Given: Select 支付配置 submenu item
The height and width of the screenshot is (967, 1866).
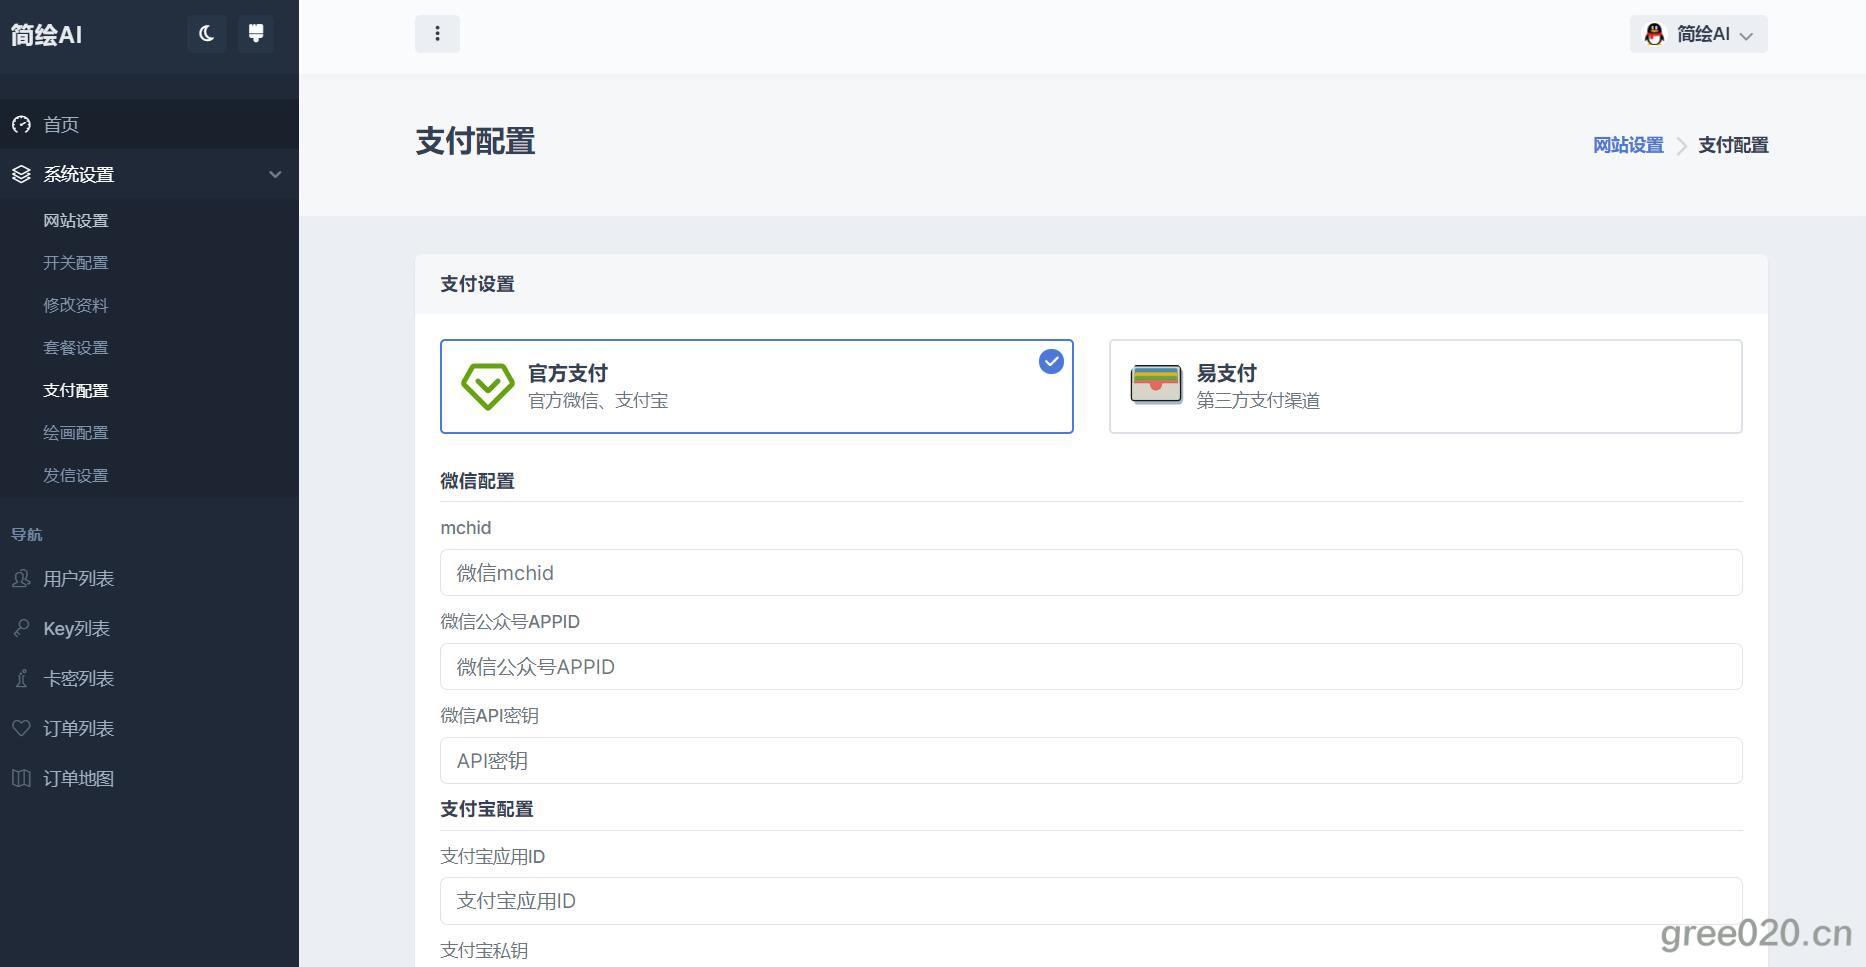Looking at the screenshot, I should (76, 390).
